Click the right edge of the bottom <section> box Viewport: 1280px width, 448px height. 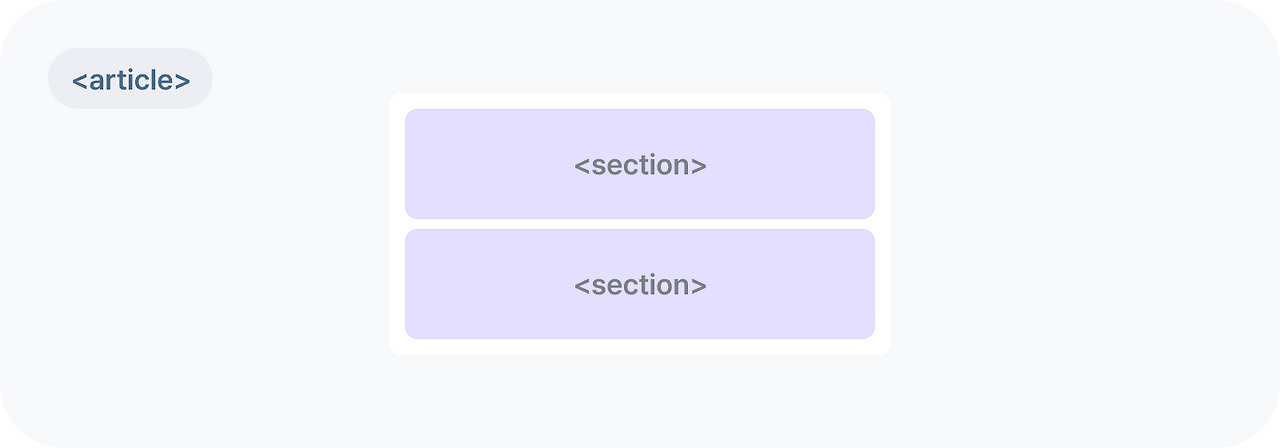pos(874,284)
